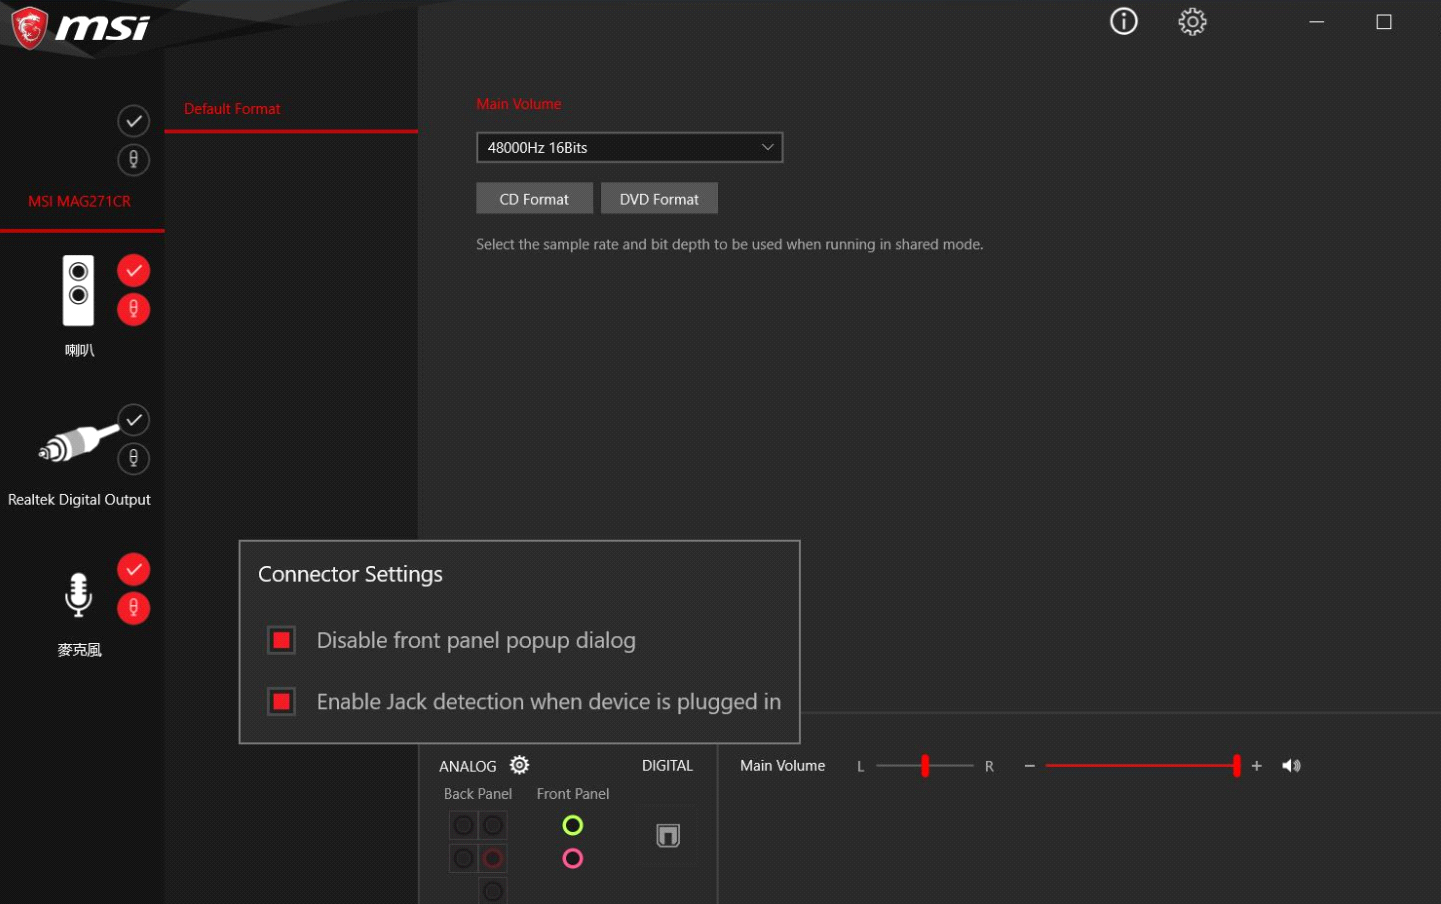Uncheck Disable front panel popup dialog
The height and width of the screenshot is (904, 1441).
282,640
